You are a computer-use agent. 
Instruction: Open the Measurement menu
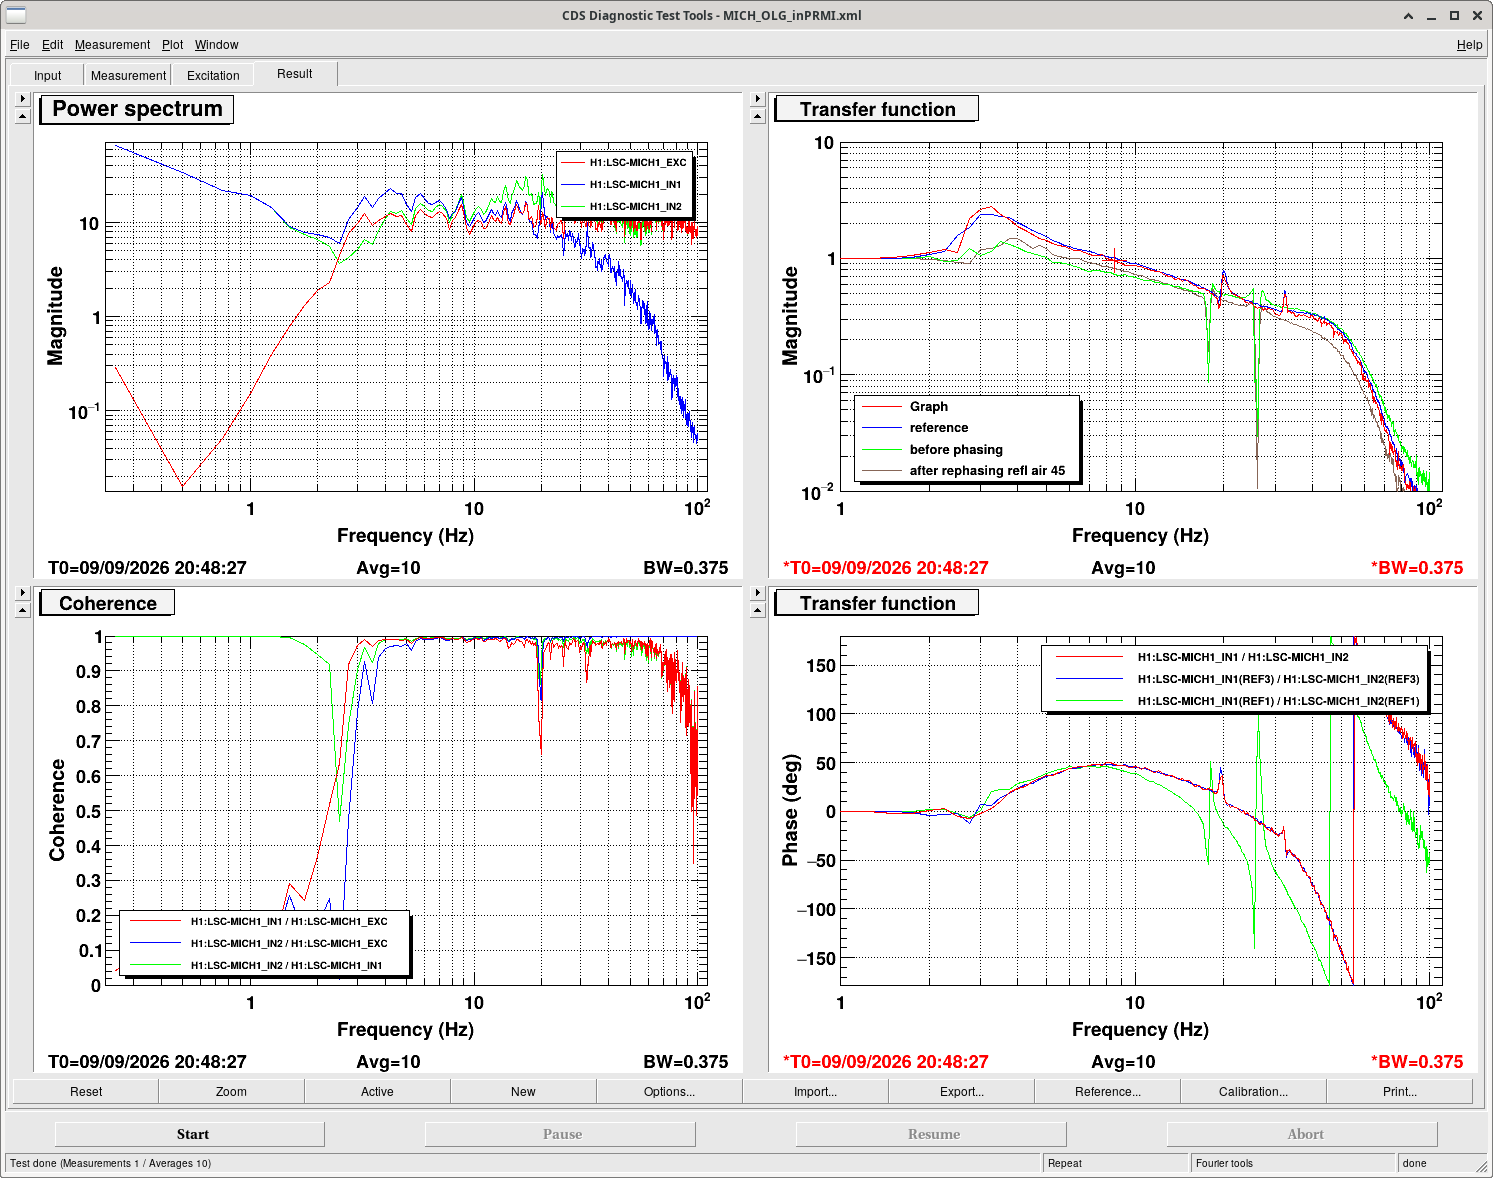pos(112,45)
